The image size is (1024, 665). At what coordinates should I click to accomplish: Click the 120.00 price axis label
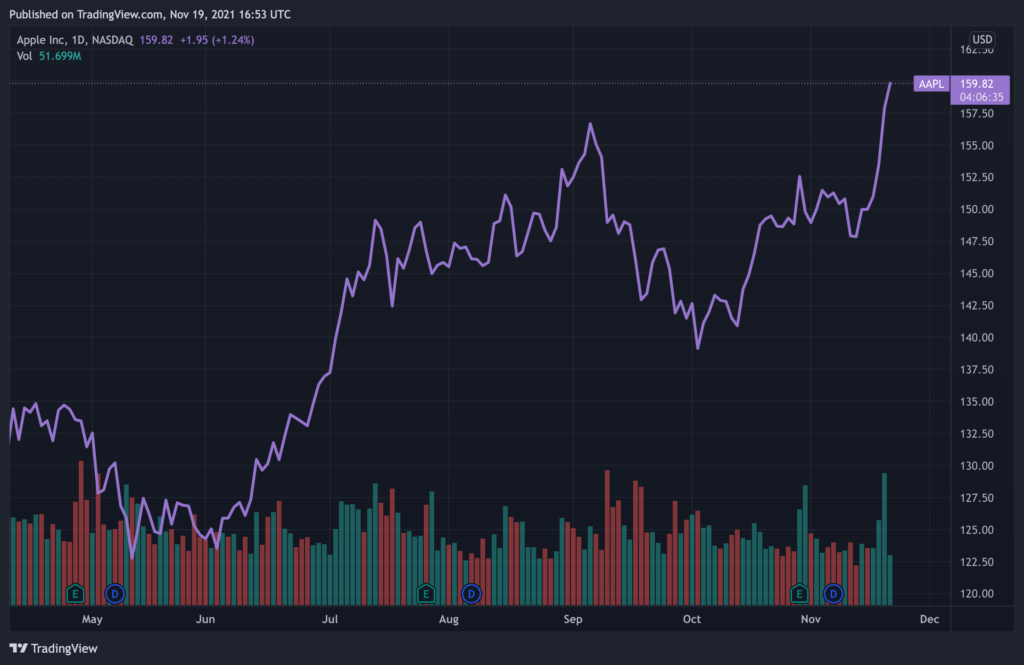tap(976, 594)
